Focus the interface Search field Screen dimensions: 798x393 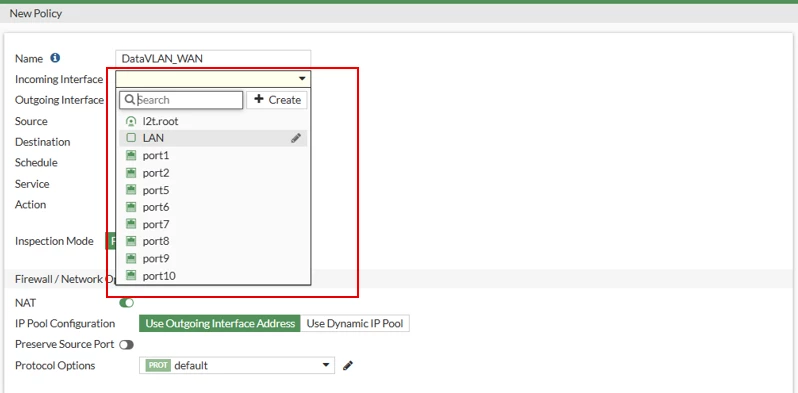coord(181,100)
